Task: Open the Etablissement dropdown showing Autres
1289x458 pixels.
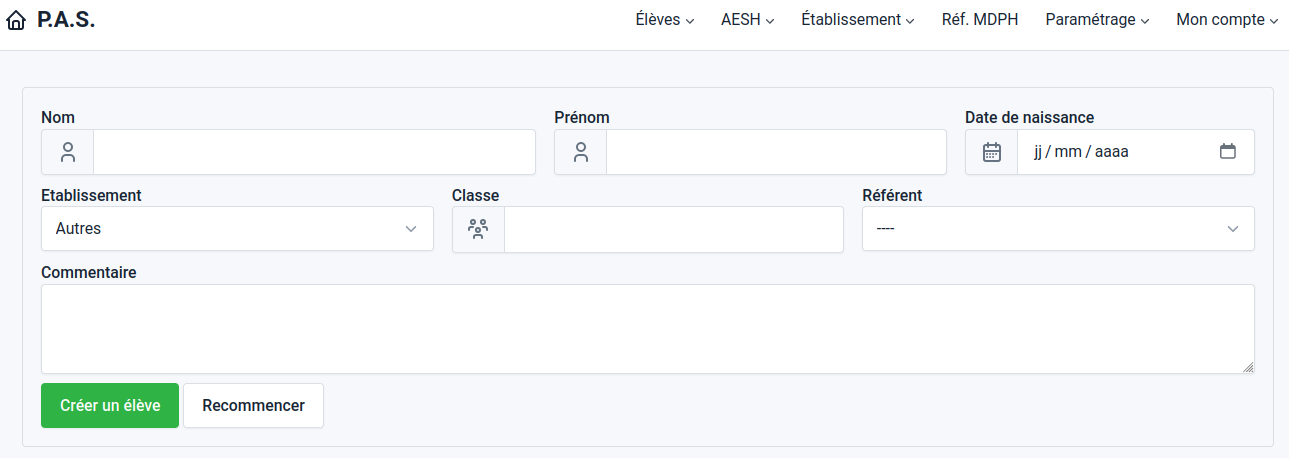Action: tap(237, 228)
